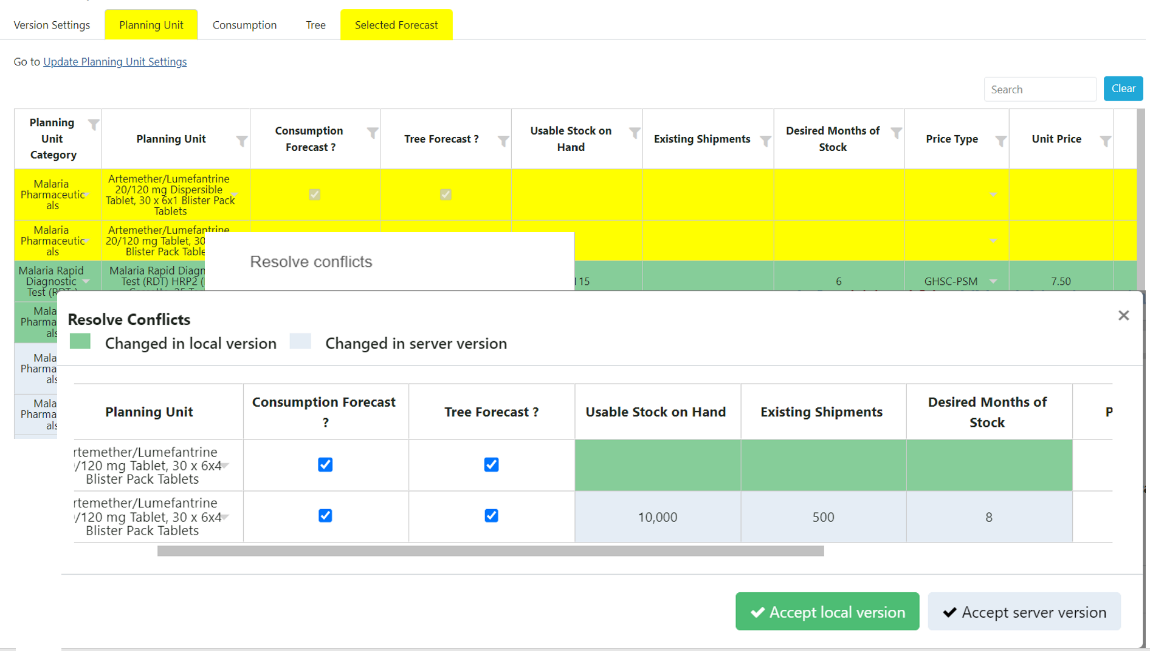Expand Malaria Rapid Diagnostic Test category dropdown
The image size is (1150, 651).
87,282
